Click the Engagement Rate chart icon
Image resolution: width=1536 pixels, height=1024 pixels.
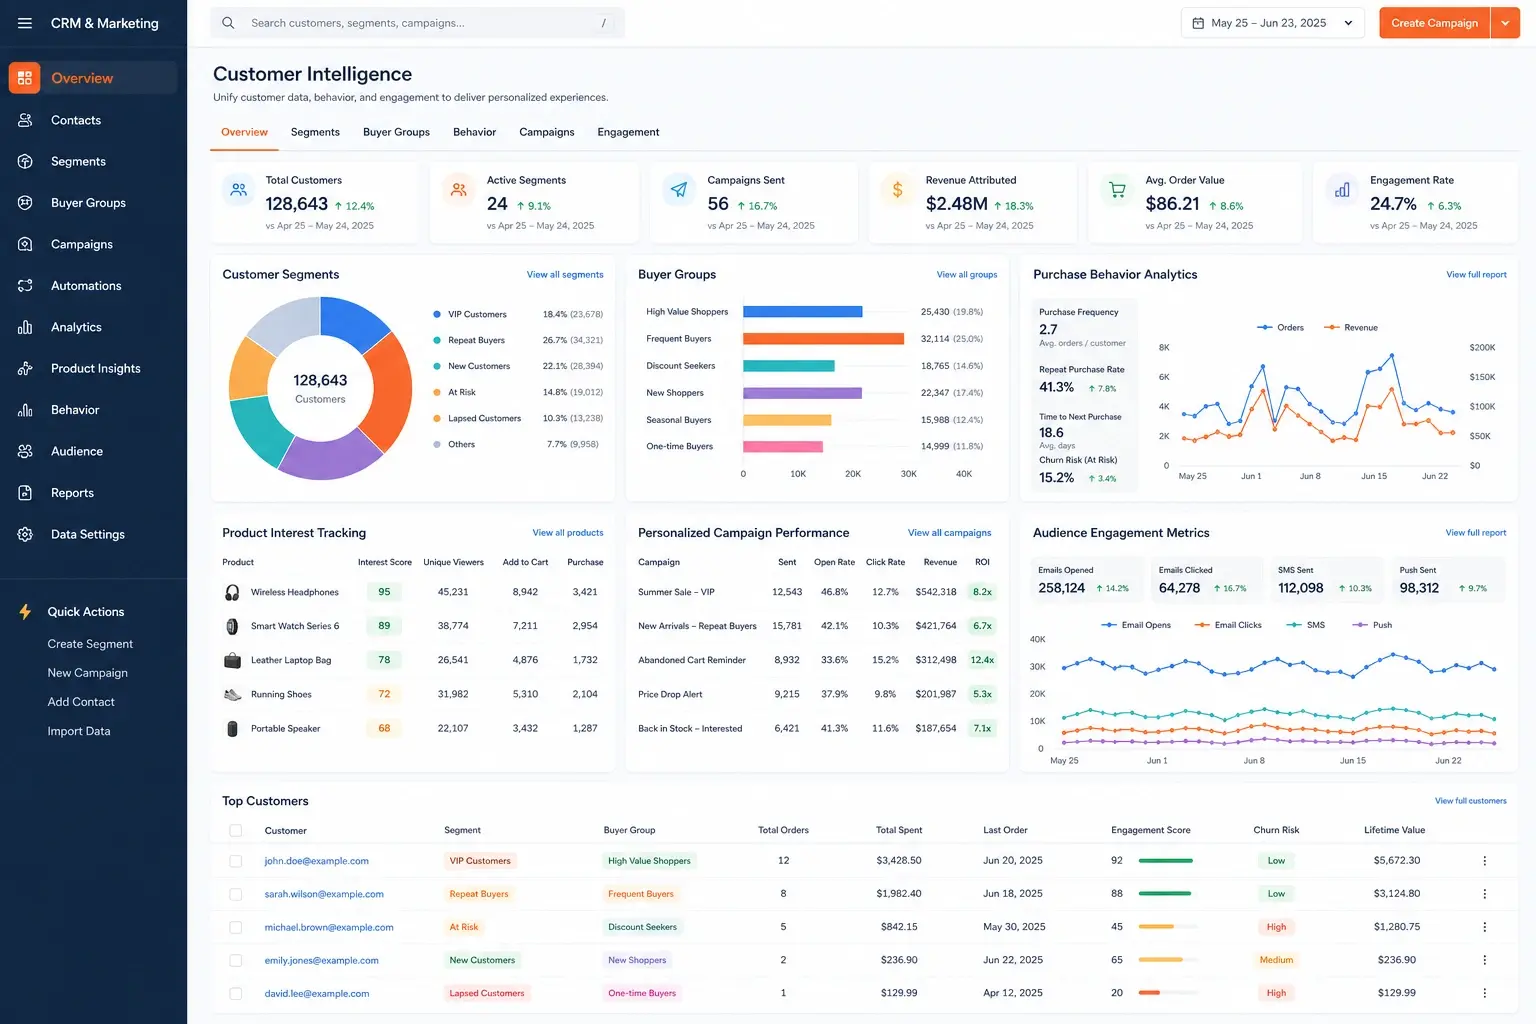click(x=1342, y=189)
